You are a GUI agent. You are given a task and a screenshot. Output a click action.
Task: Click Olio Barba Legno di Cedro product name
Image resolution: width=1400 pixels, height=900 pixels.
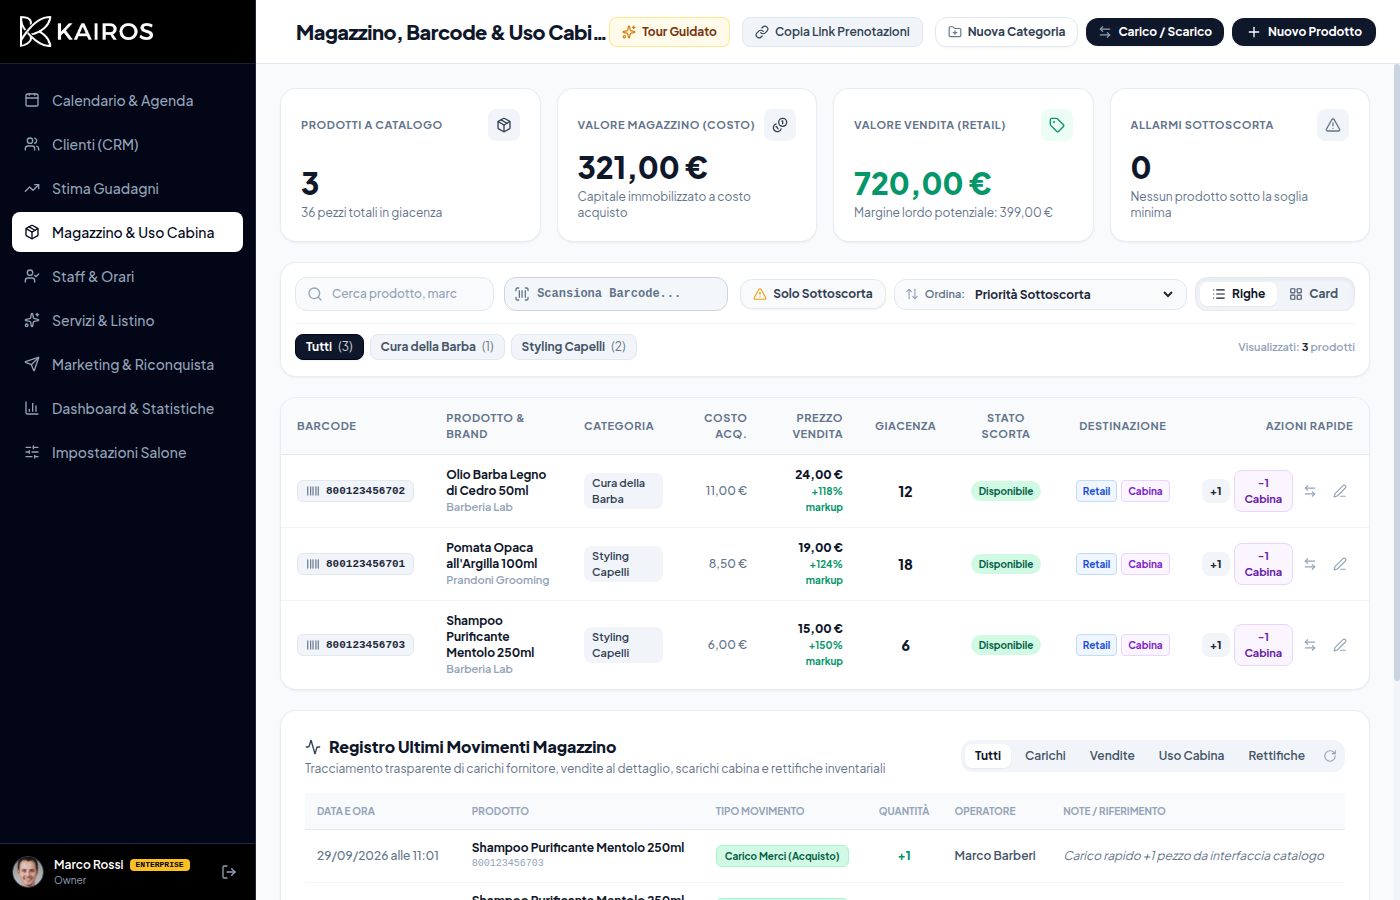pos(496,483)
